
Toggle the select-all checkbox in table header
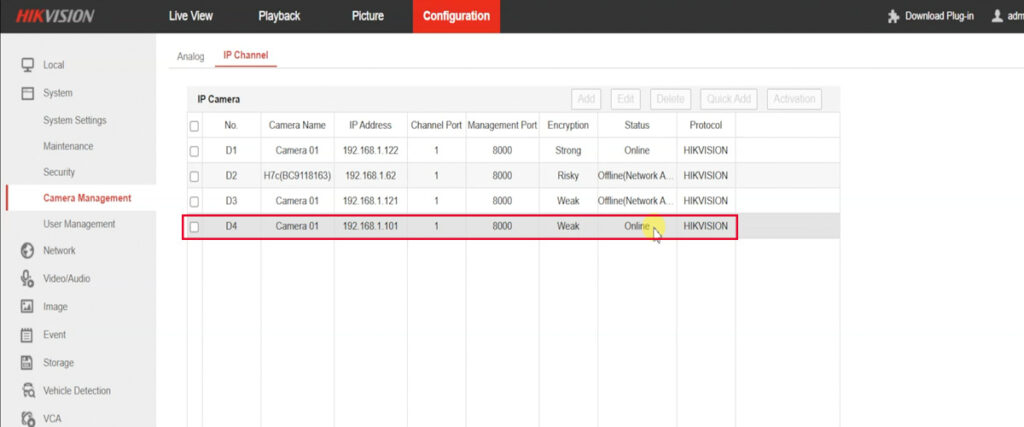pyautogui.click(x=194, y=126)
